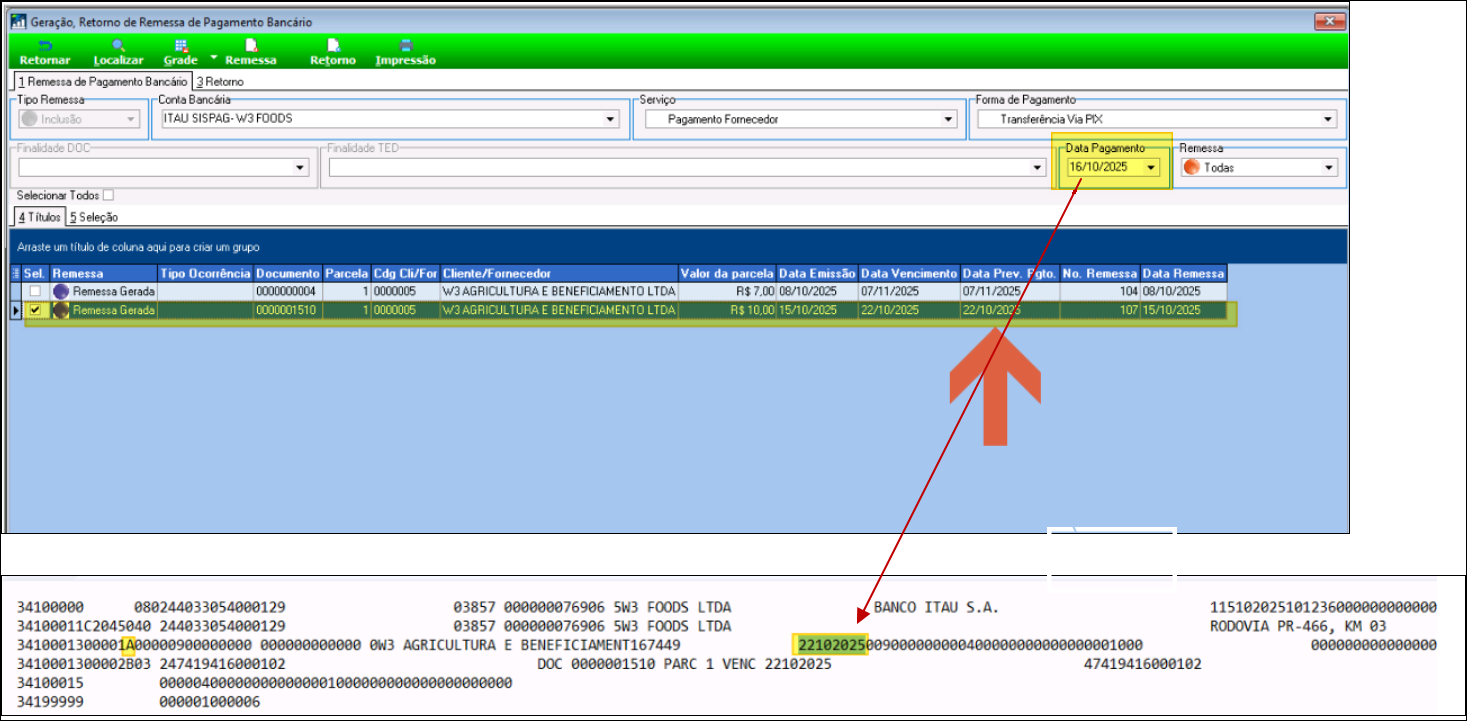The image size is (1467, 721).
Task: Sort by Data Vencimento column header
Action: coord(908,274)
